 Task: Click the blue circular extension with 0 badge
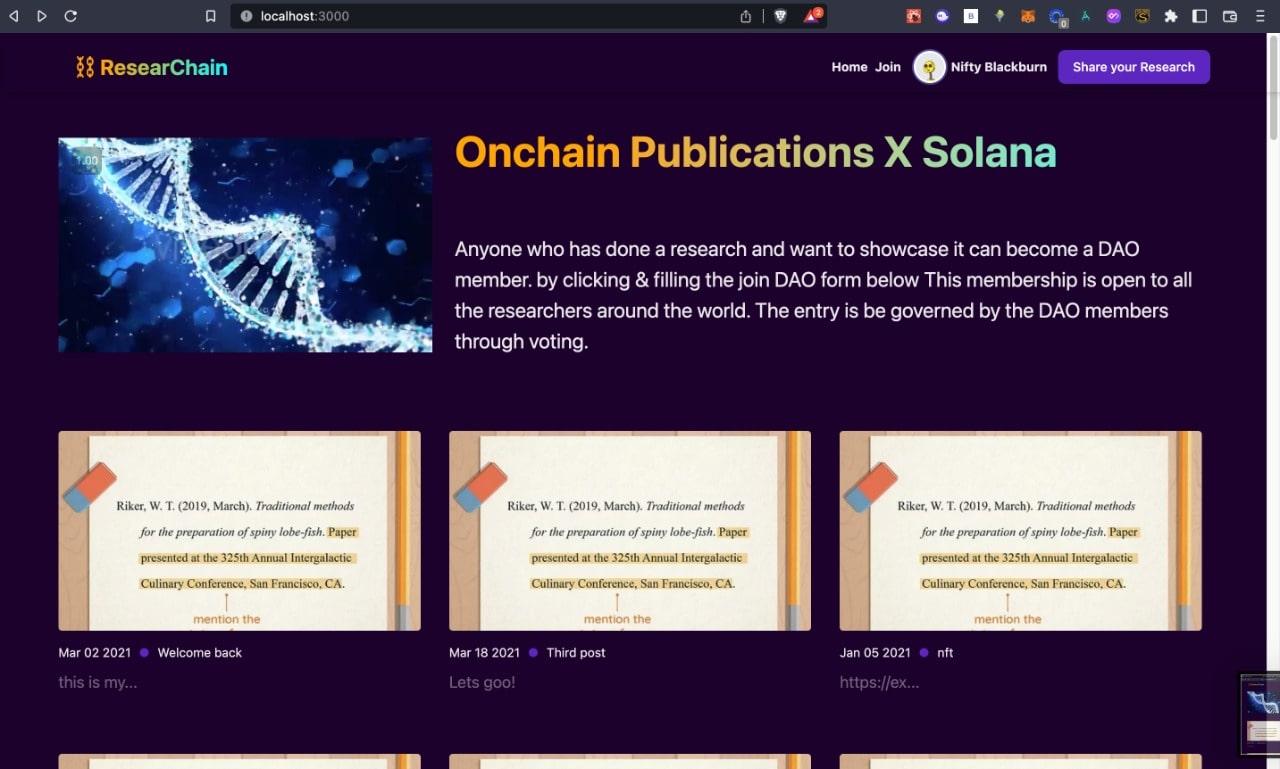(1058, 17)
